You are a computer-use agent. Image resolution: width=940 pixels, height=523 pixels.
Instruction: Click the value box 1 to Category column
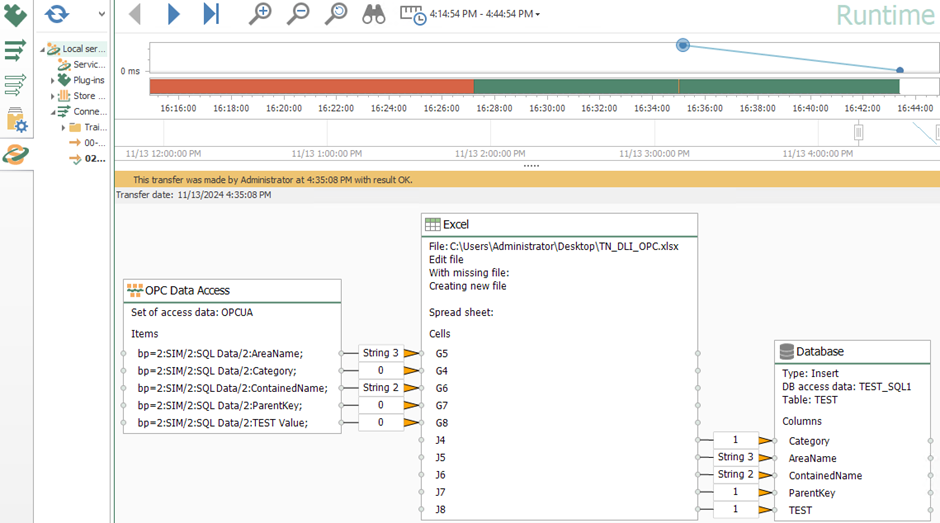pyautogui.click(x=736, y=440)
